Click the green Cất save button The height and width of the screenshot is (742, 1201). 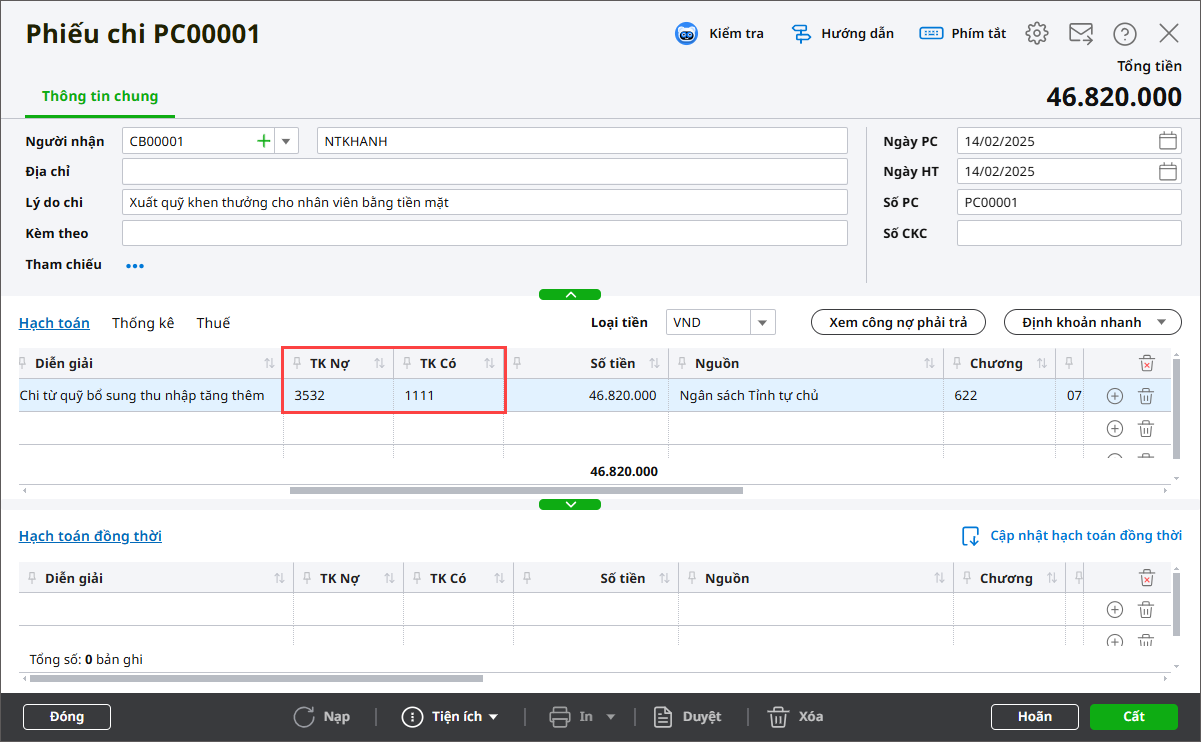click(1134, 717)
